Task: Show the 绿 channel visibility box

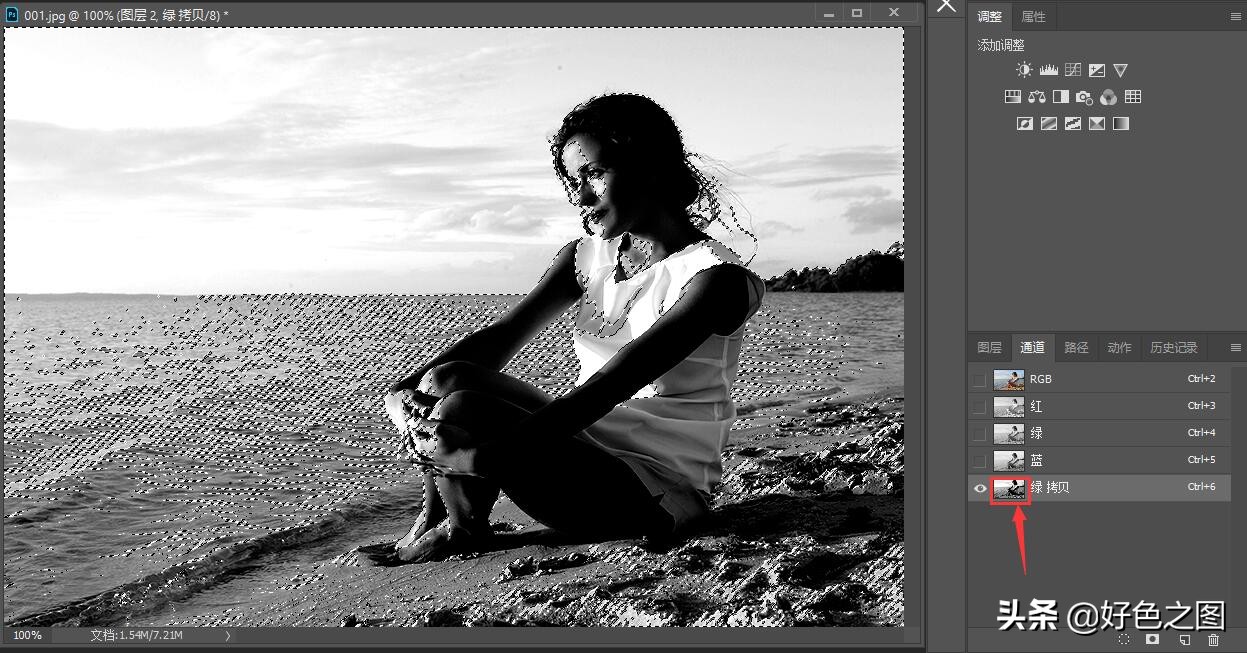Action: [x=979, y=434]
